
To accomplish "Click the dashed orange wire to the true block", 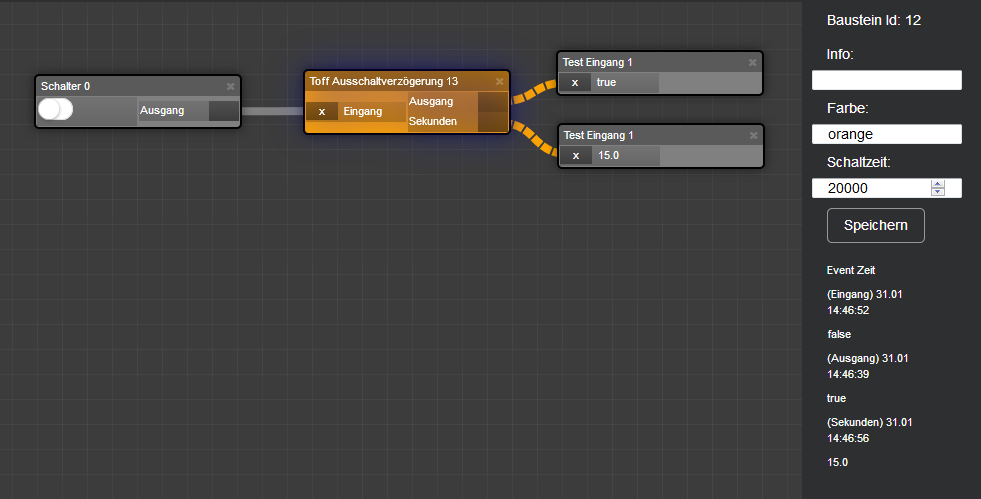I will 534,91.
